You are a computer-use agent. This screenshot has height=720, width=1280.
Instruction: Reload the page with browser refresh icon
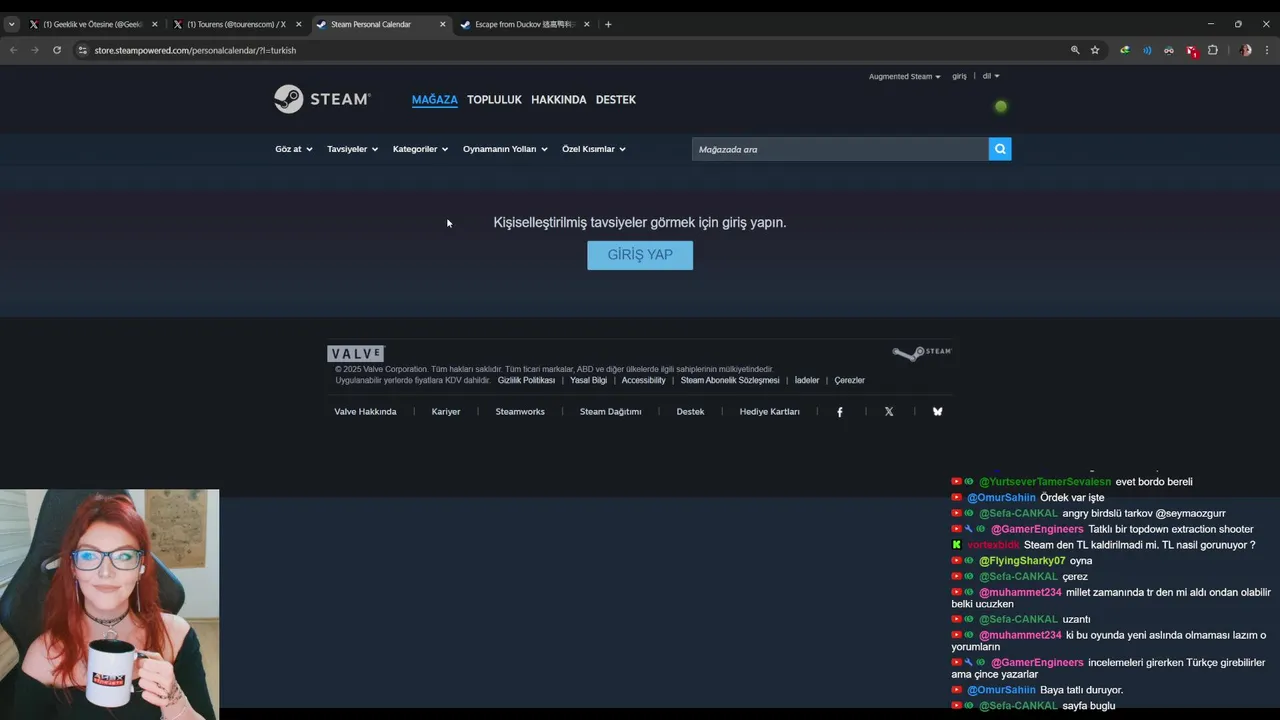click(x=57, y=50)
